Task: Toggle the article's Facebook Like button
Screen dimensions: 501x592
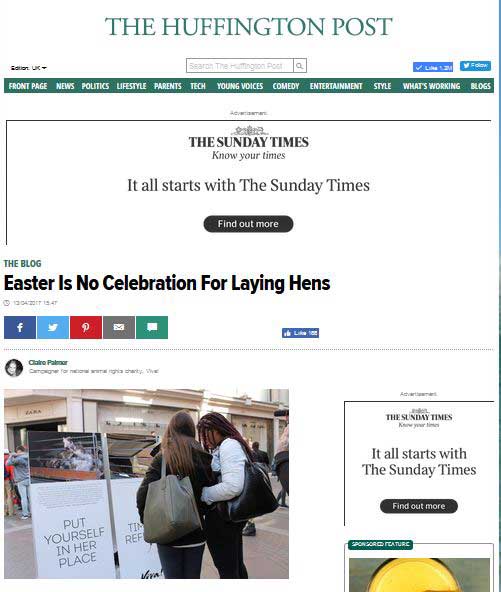Action: coord(300,333)
